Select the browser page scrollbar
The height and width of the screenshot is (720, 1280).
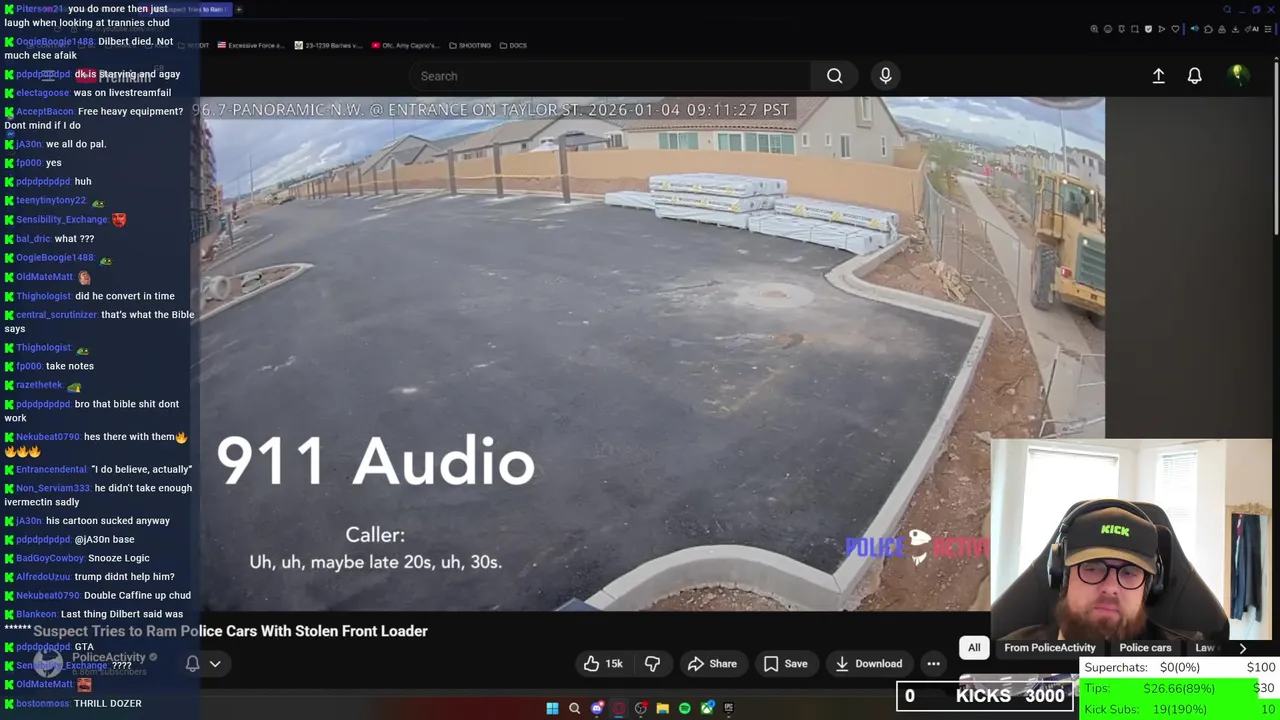click(x=1276, y=150)
